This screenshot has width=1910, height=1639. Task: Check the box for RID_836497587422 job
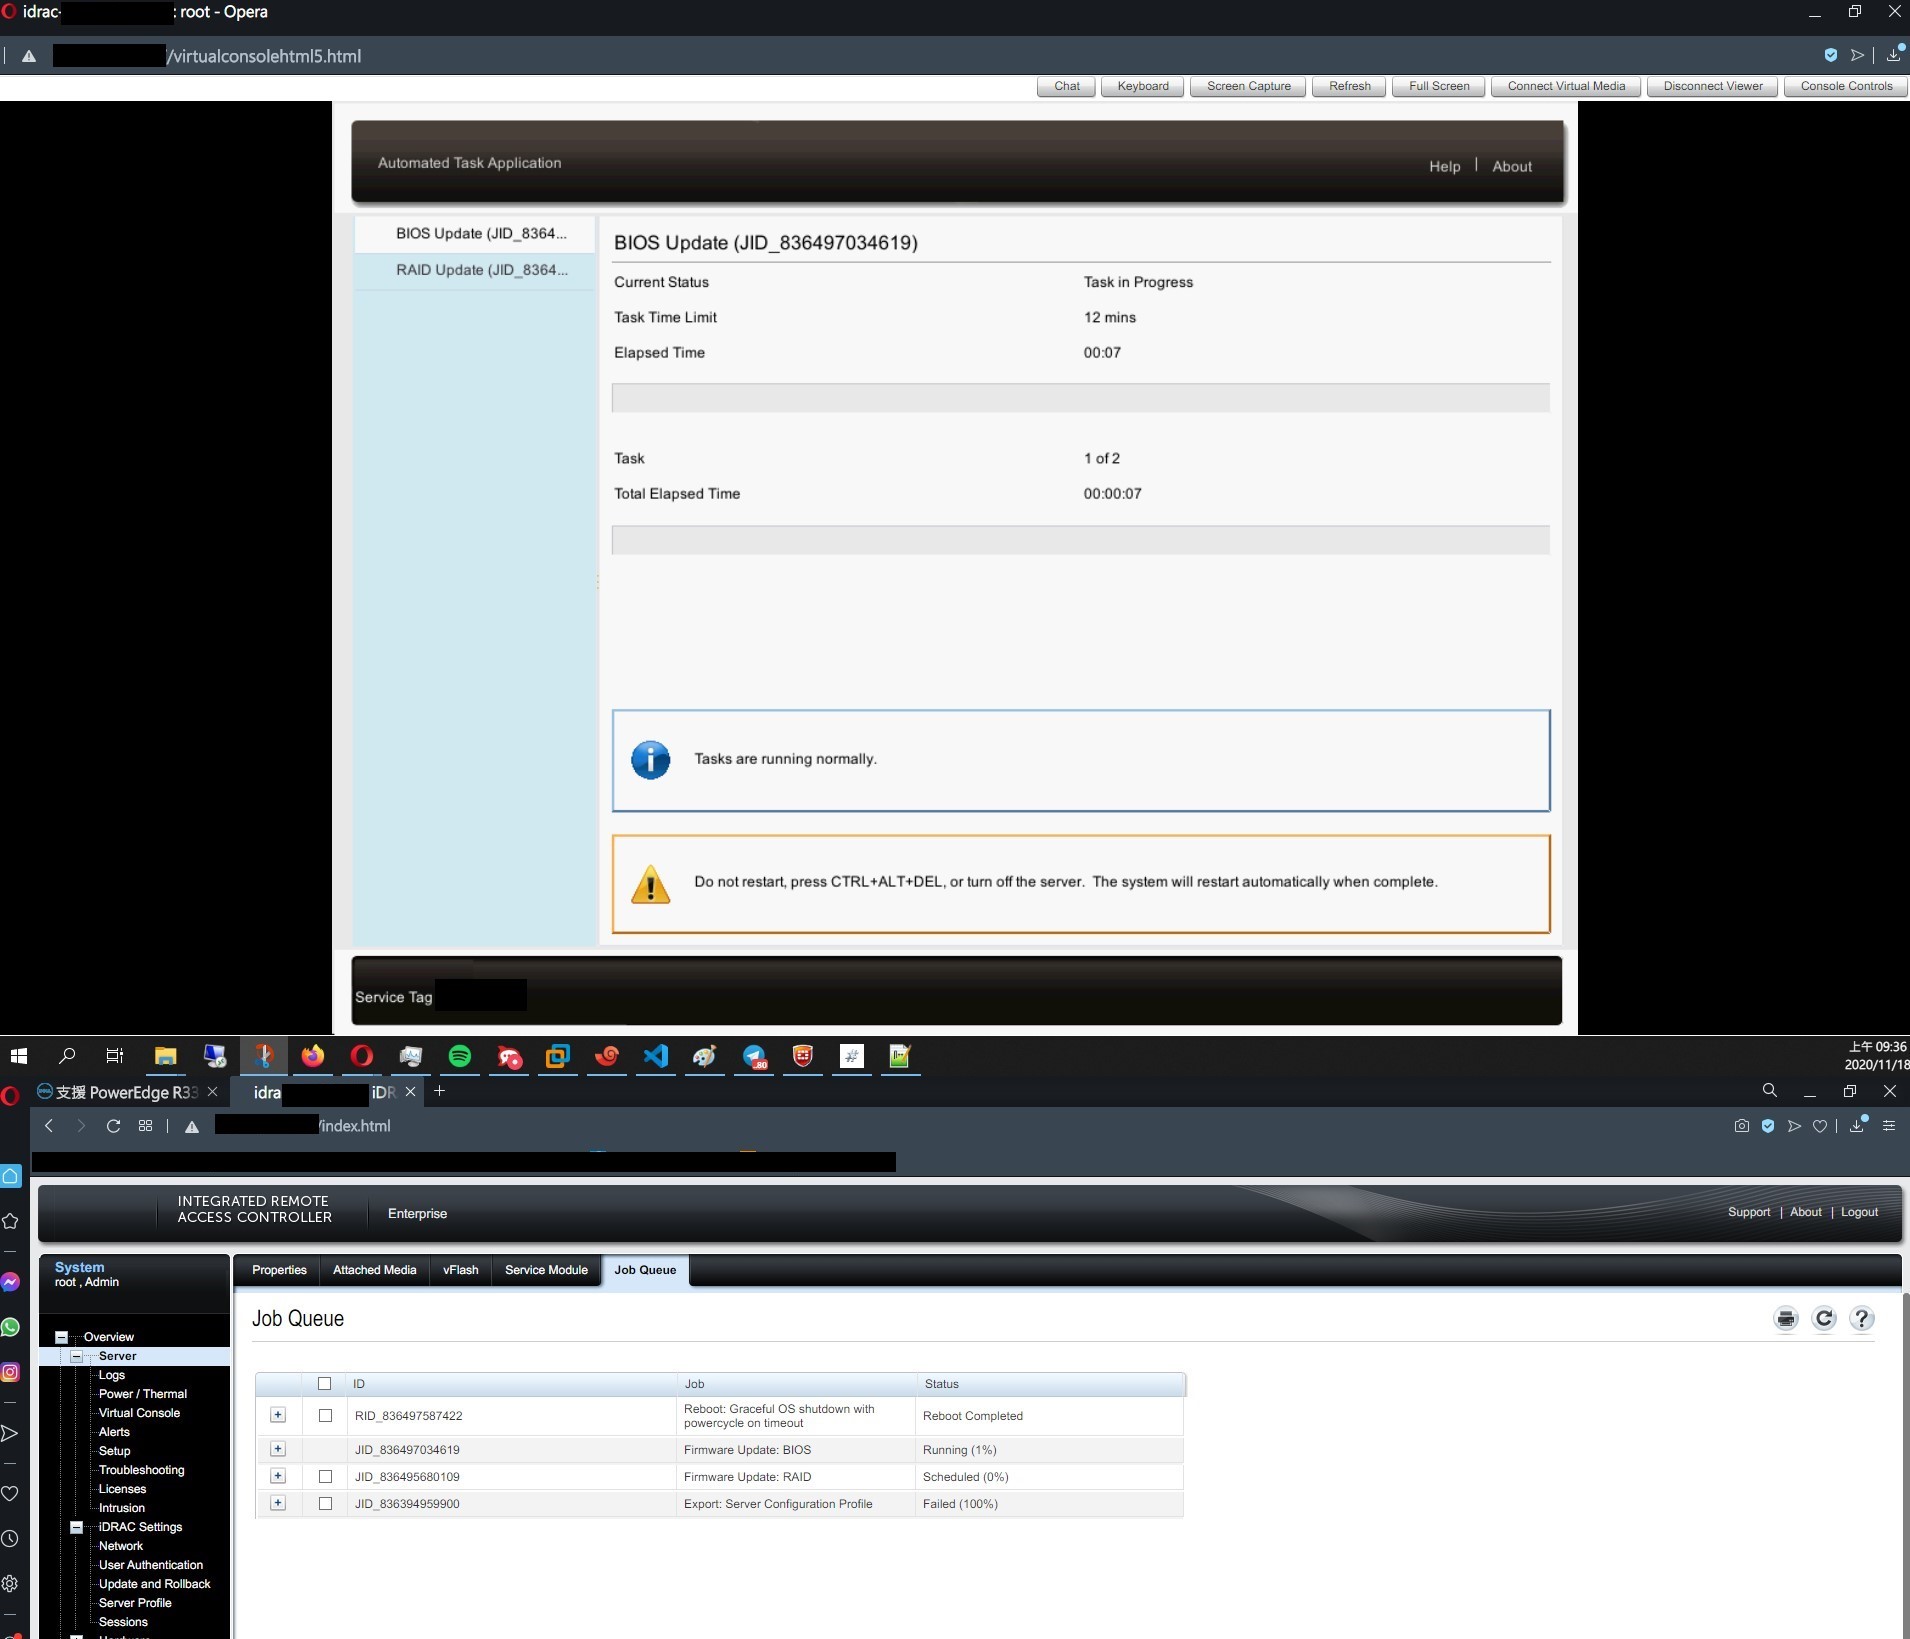click(x=325, y=1416)
